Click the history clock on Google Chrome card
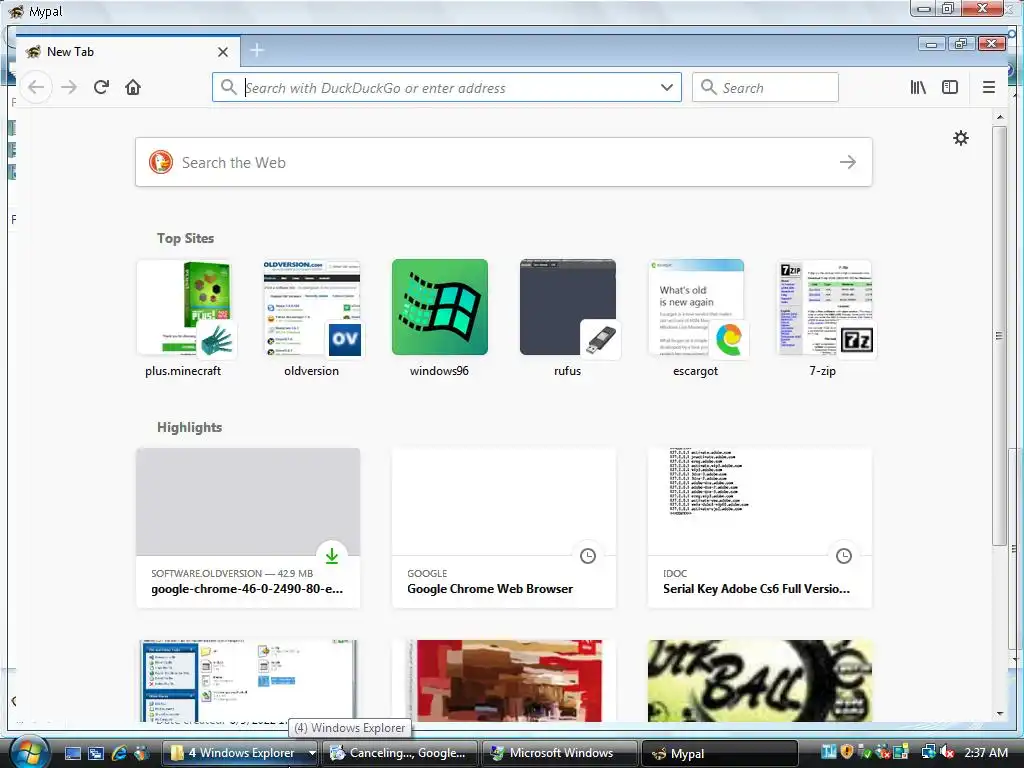 [588, 556]
